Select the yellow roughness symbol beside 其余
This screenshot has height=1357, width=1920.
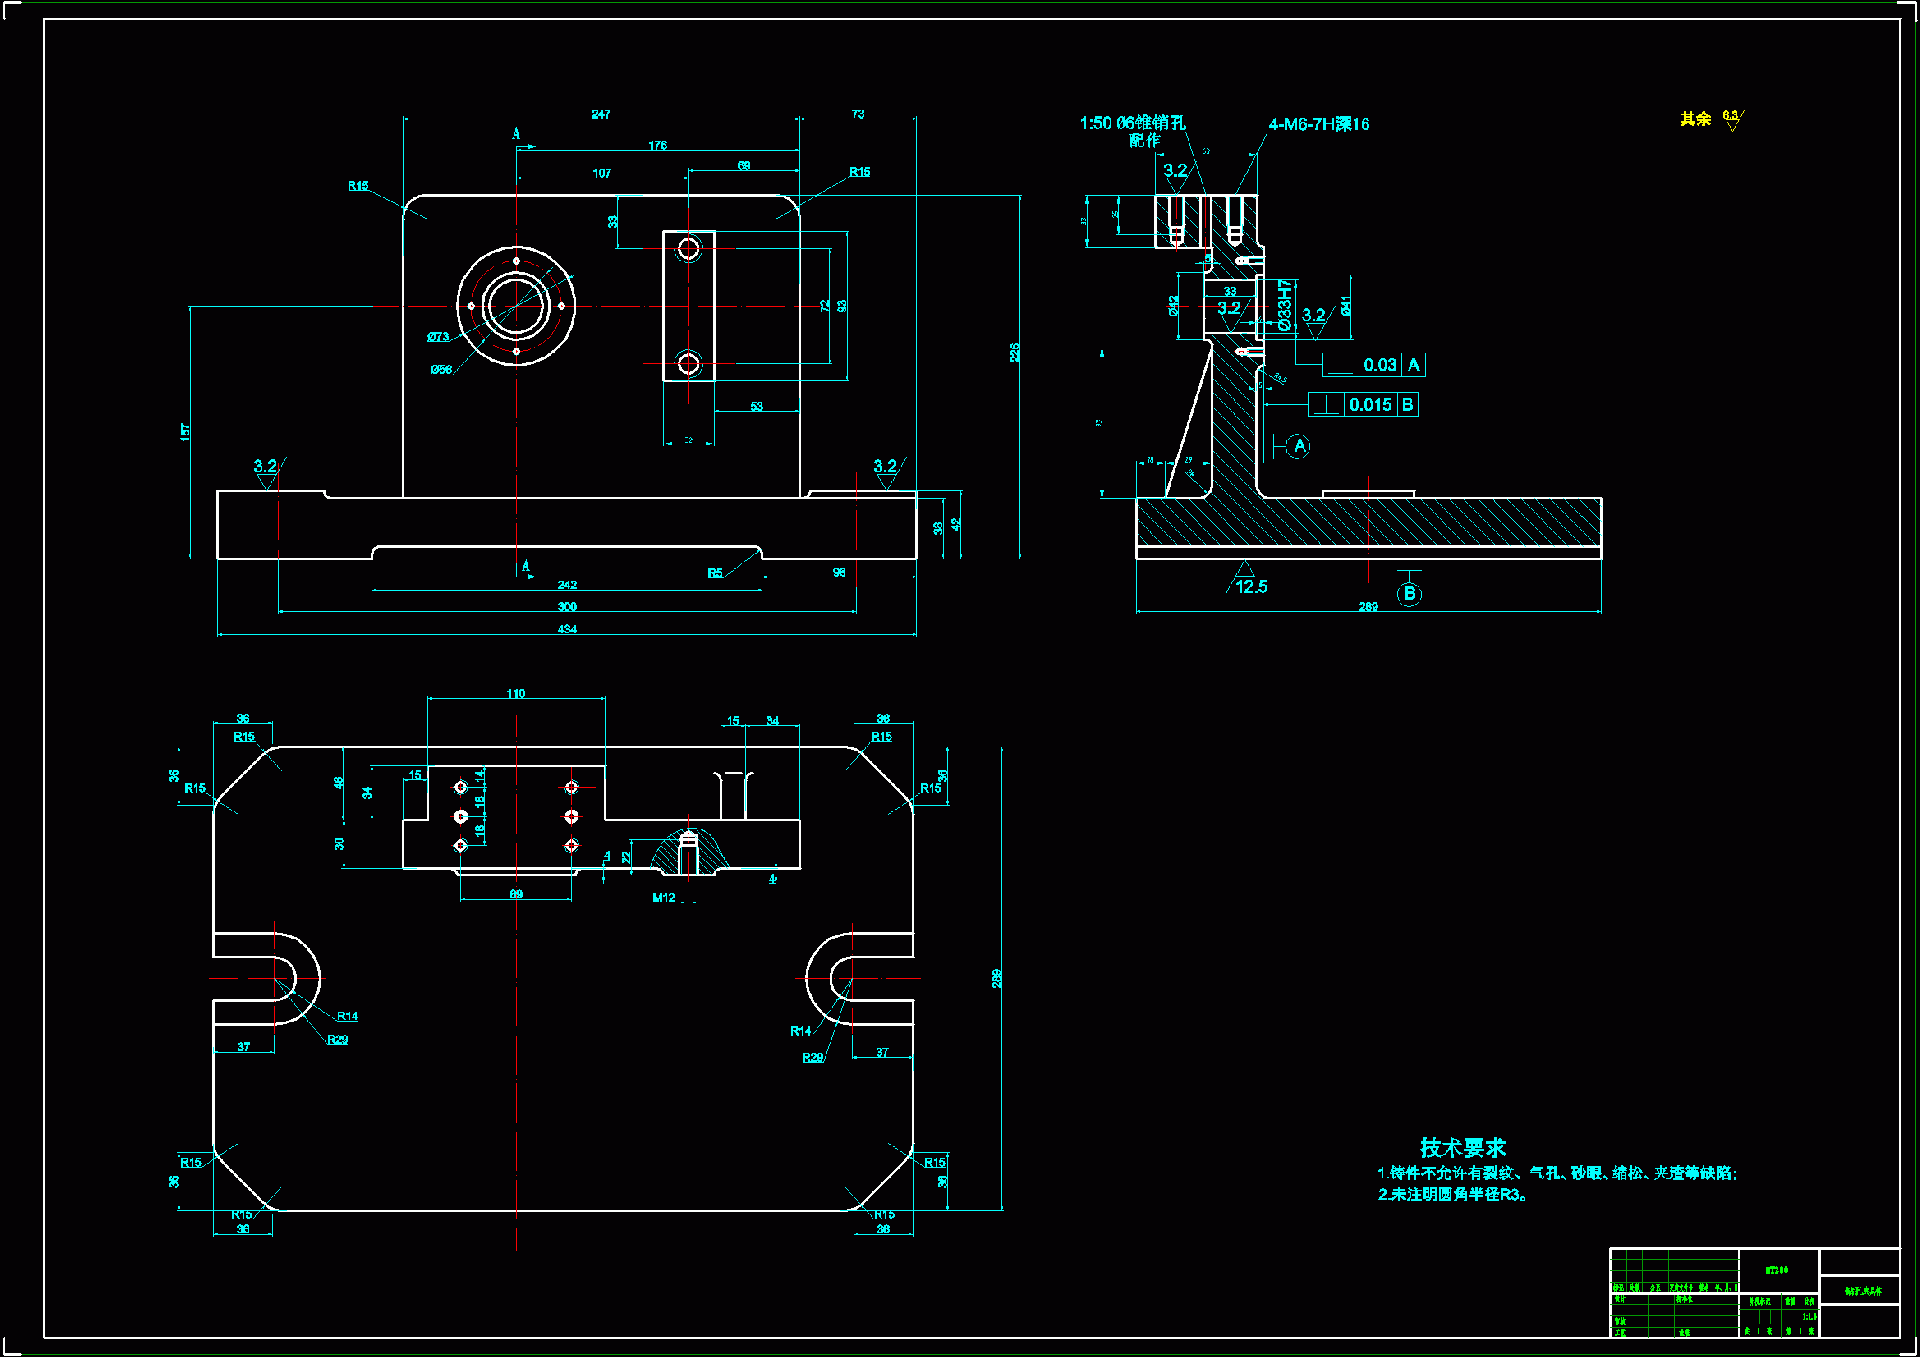(x=1733, y=120)
